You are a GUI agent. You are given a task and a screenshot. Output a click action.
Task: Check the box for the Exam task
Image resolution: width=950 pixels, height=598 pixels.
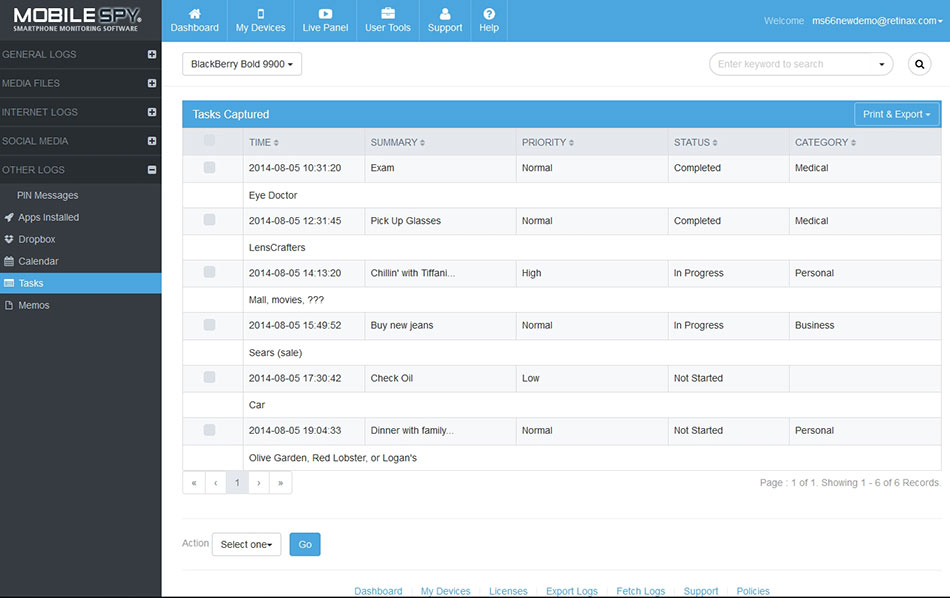point(209,167)
